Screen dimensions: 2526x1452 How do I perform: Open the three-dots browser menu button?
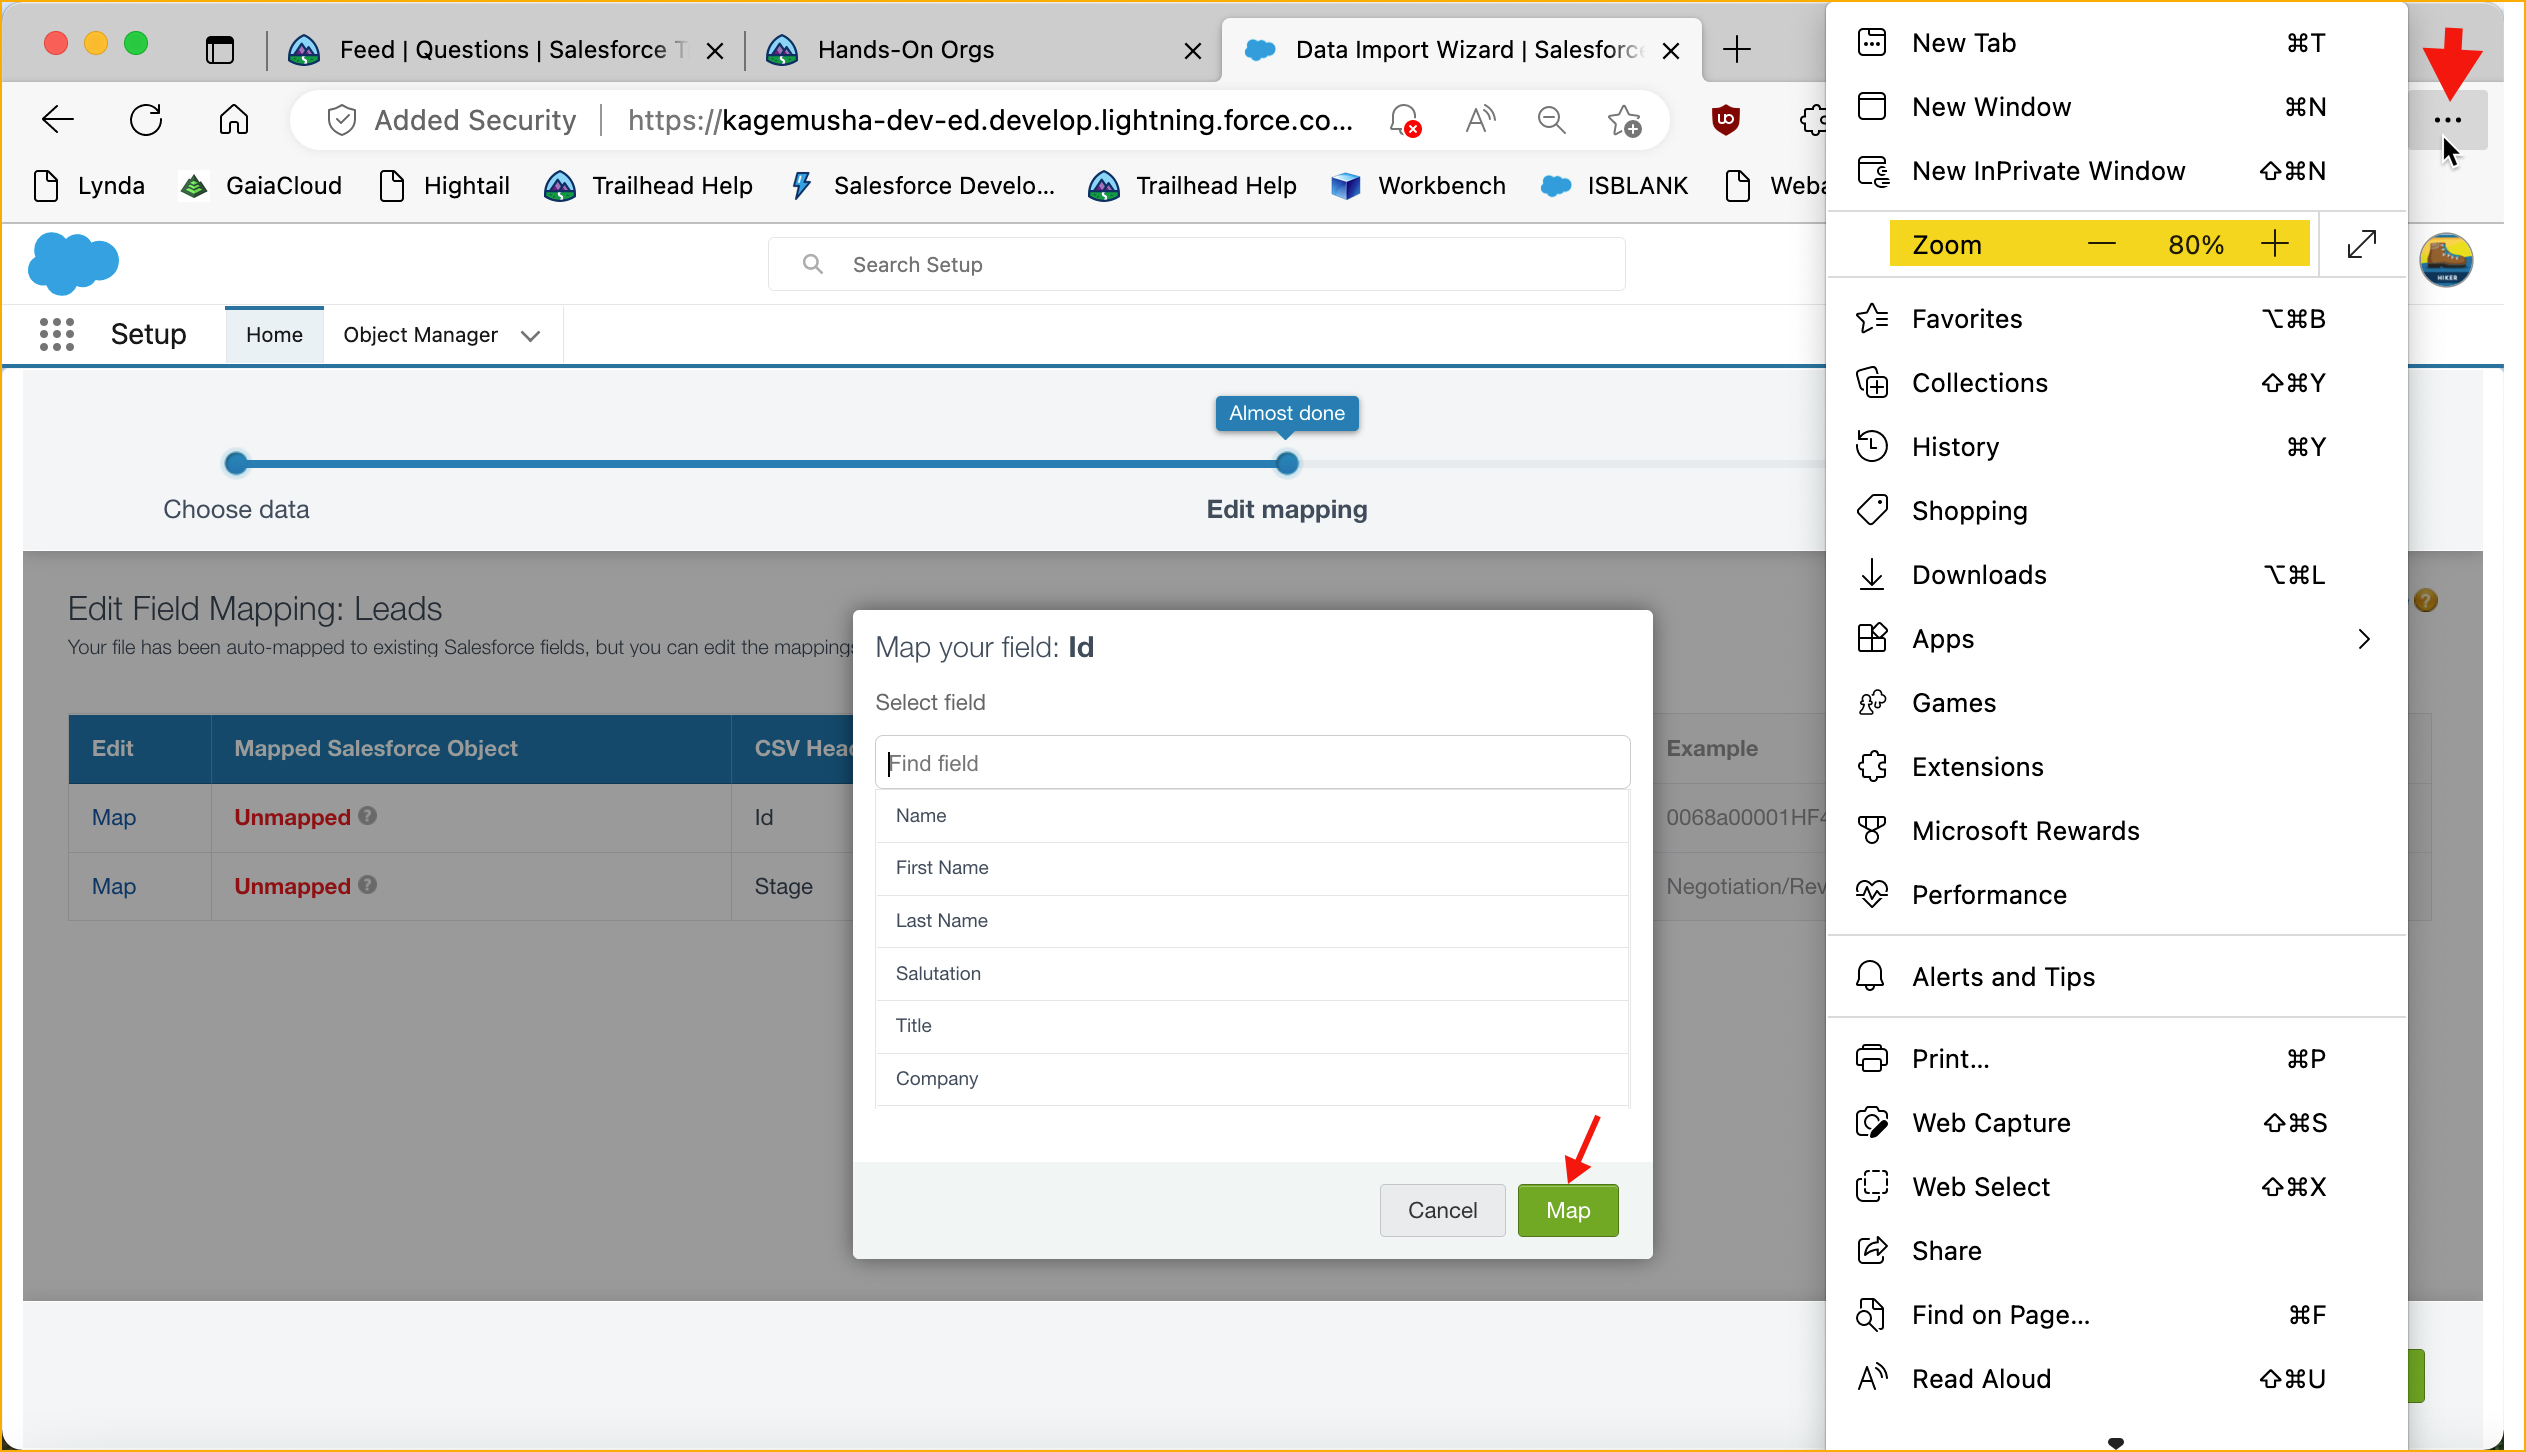[2447, 120]
